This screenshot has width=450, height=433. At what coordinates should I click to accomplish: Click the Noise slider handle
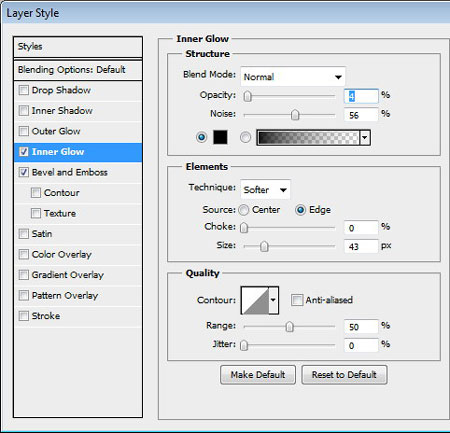(x=295, y=115)
